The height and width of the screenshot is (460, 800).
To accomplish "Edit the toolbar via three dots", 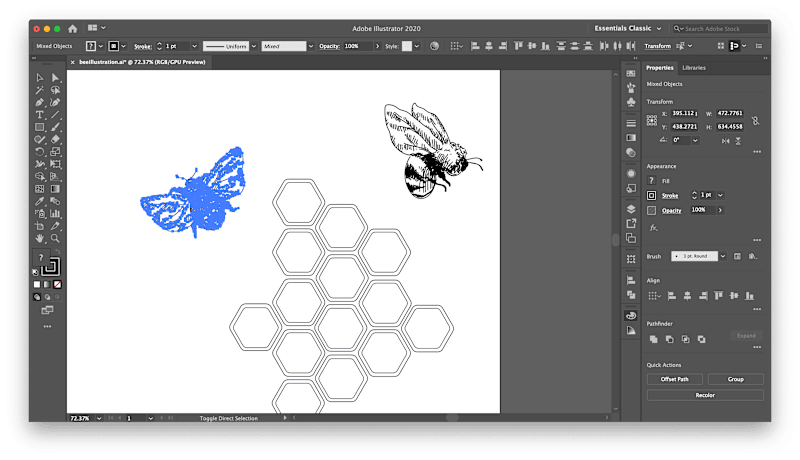I will coord(47,326).
